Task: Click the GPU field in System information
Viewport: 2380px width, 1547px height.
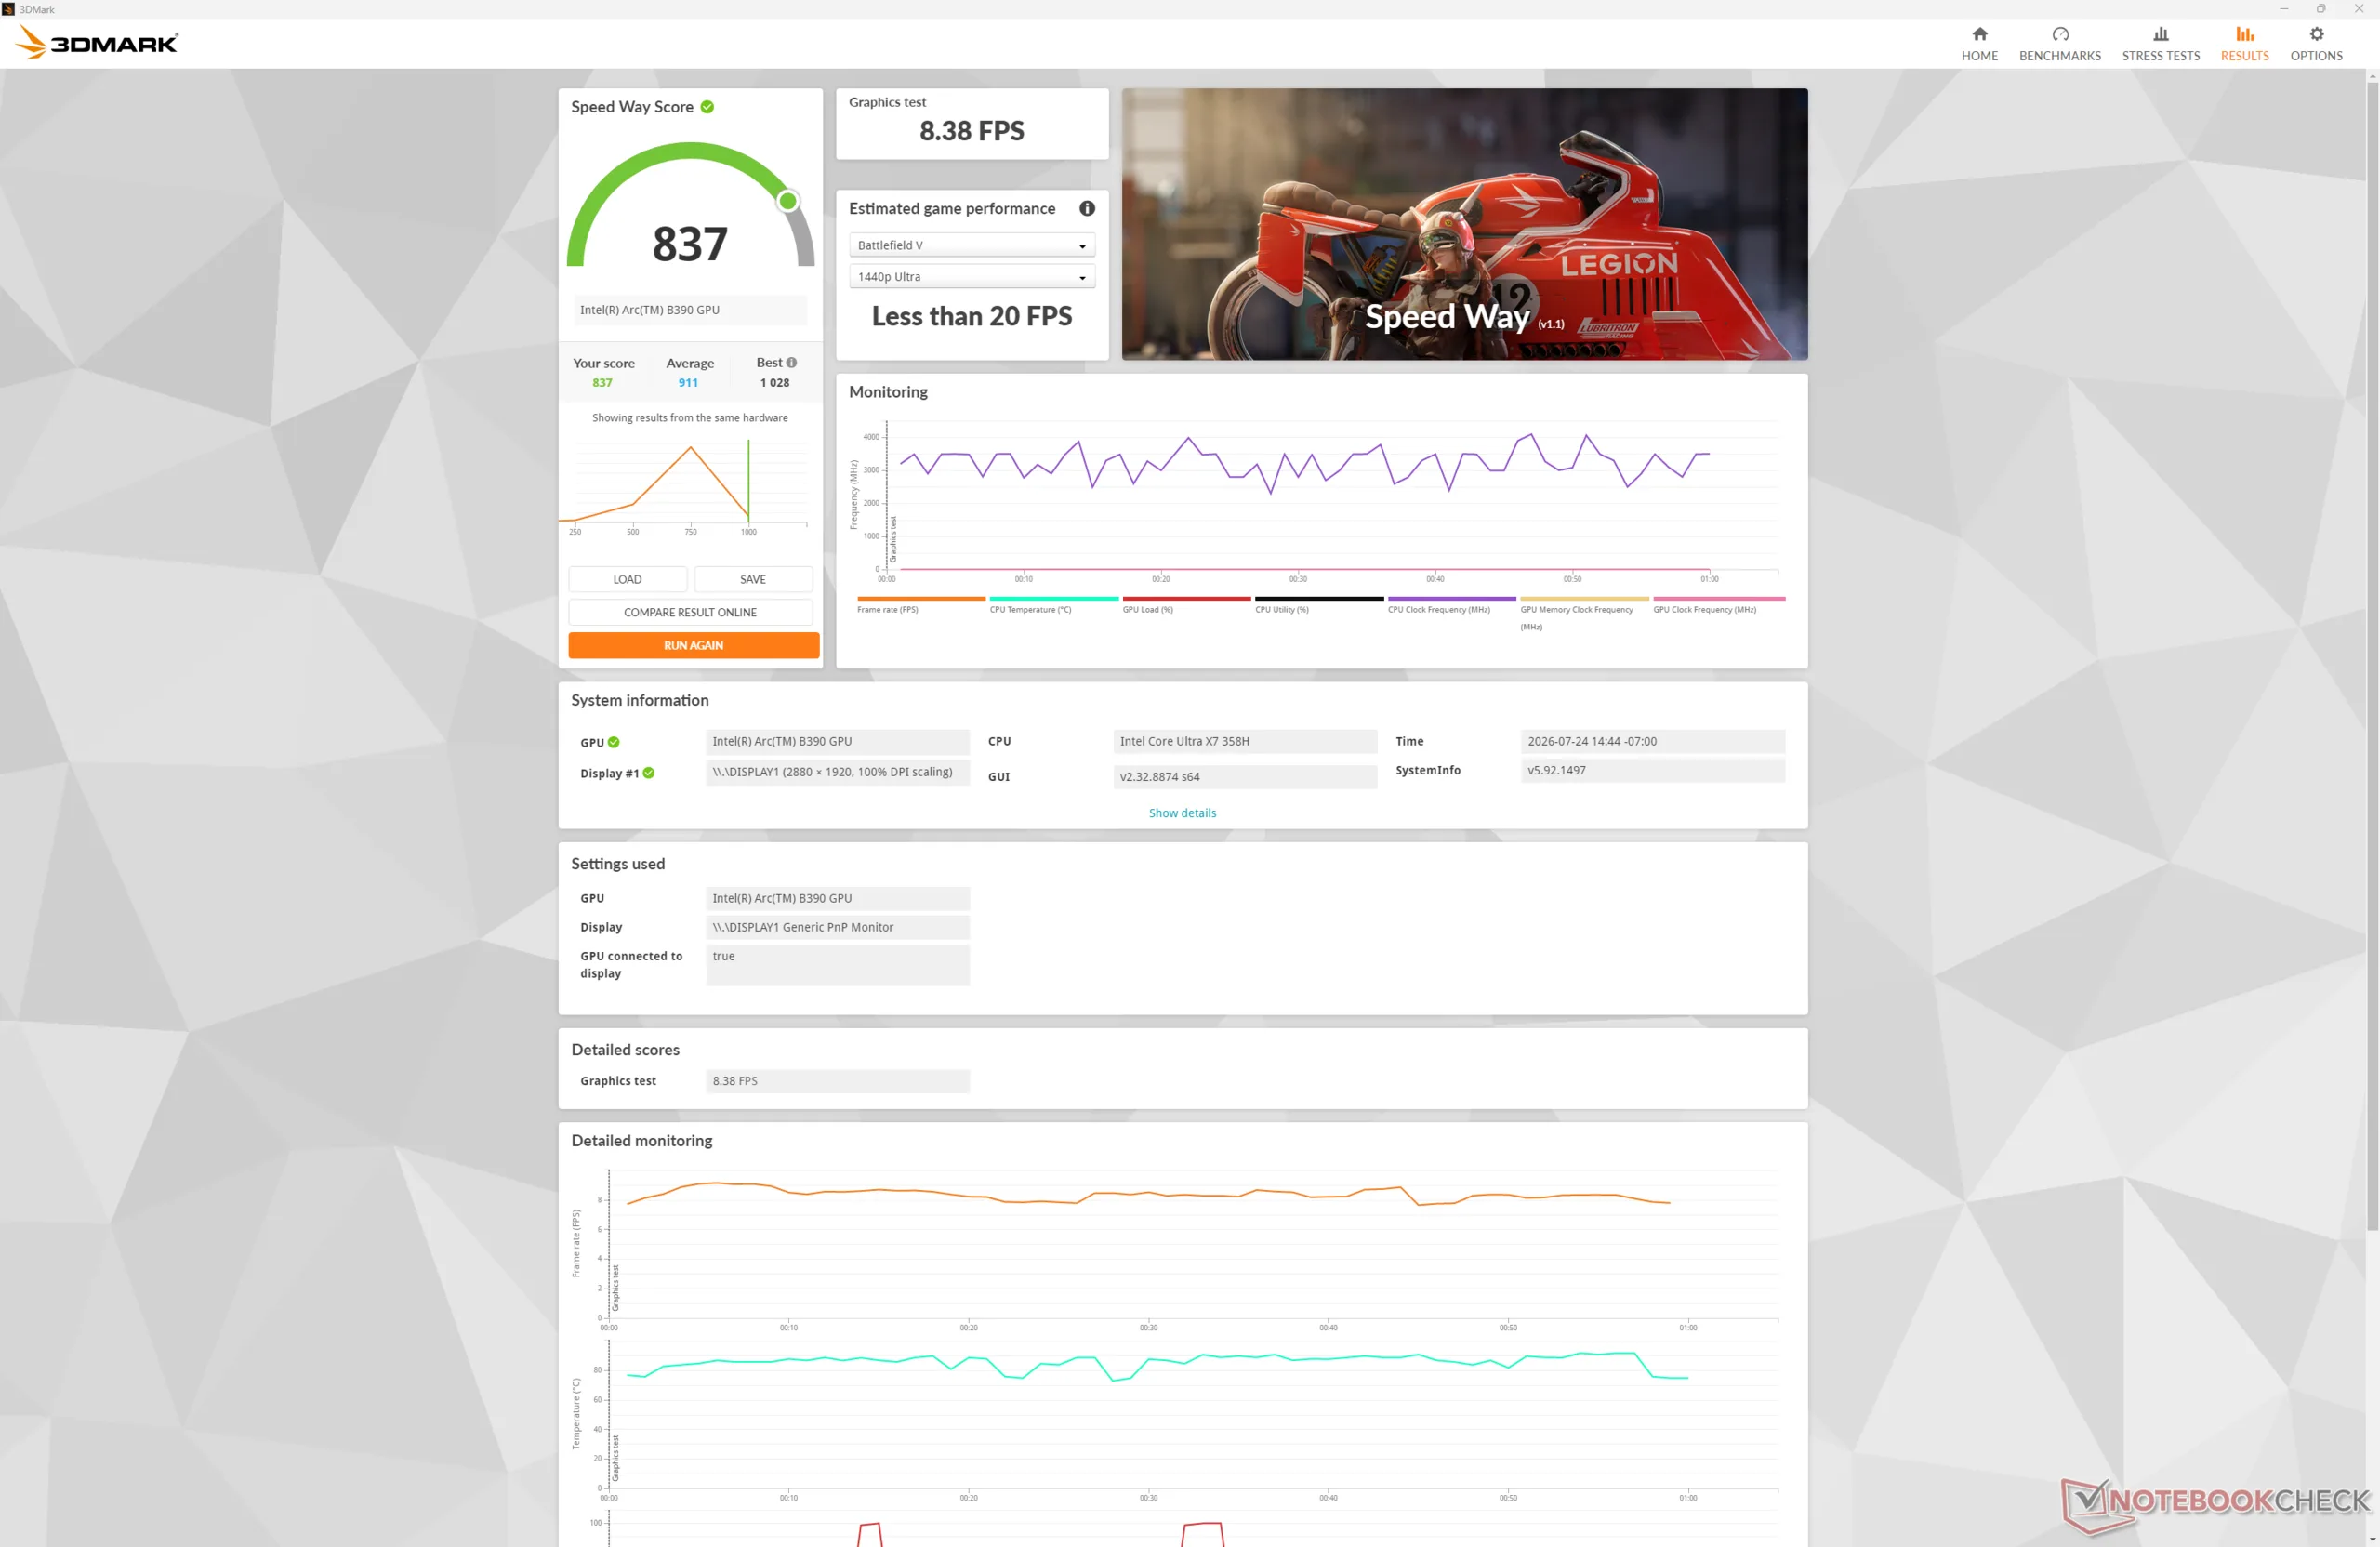Action: click(837, 741)
